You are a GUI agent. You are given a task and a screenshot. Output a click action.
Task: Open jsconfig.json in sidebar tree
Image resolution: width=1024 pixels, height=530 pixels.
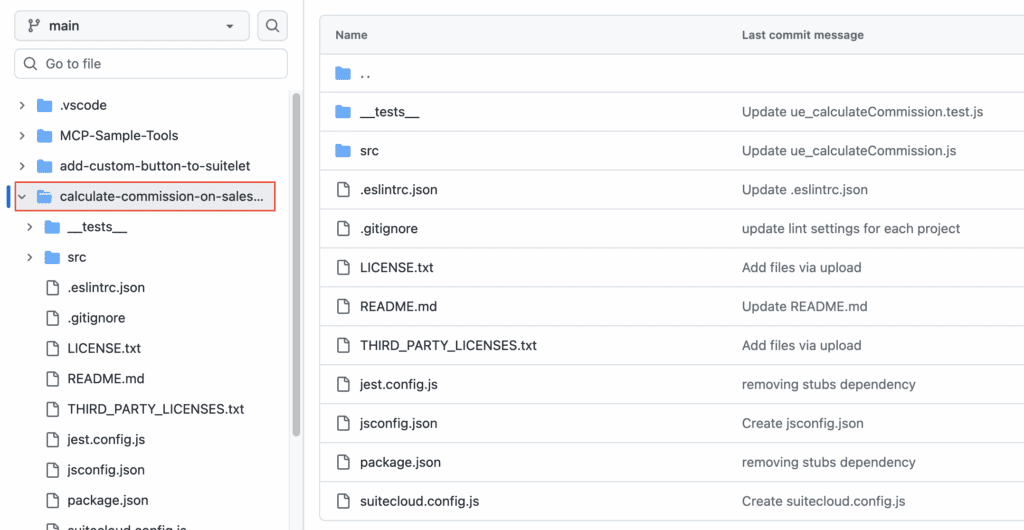[106, 470]
